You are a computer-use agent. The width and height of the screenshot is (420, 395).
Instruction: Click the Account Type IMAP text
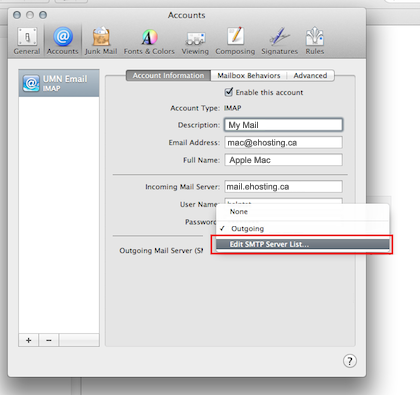[233, 108]
